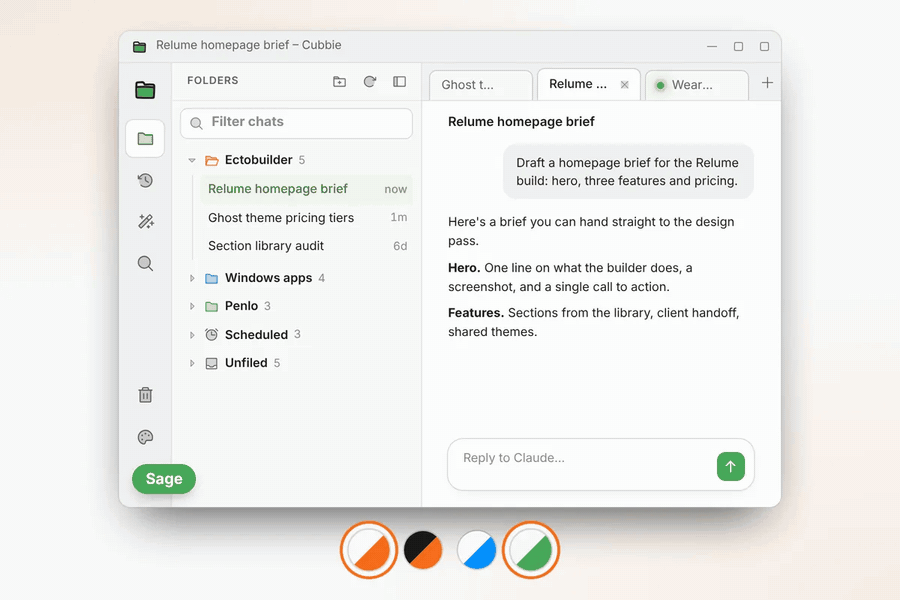900x600 pixels.
Task: Click the Unfiled folder name
Action: [x=246, y=363]
